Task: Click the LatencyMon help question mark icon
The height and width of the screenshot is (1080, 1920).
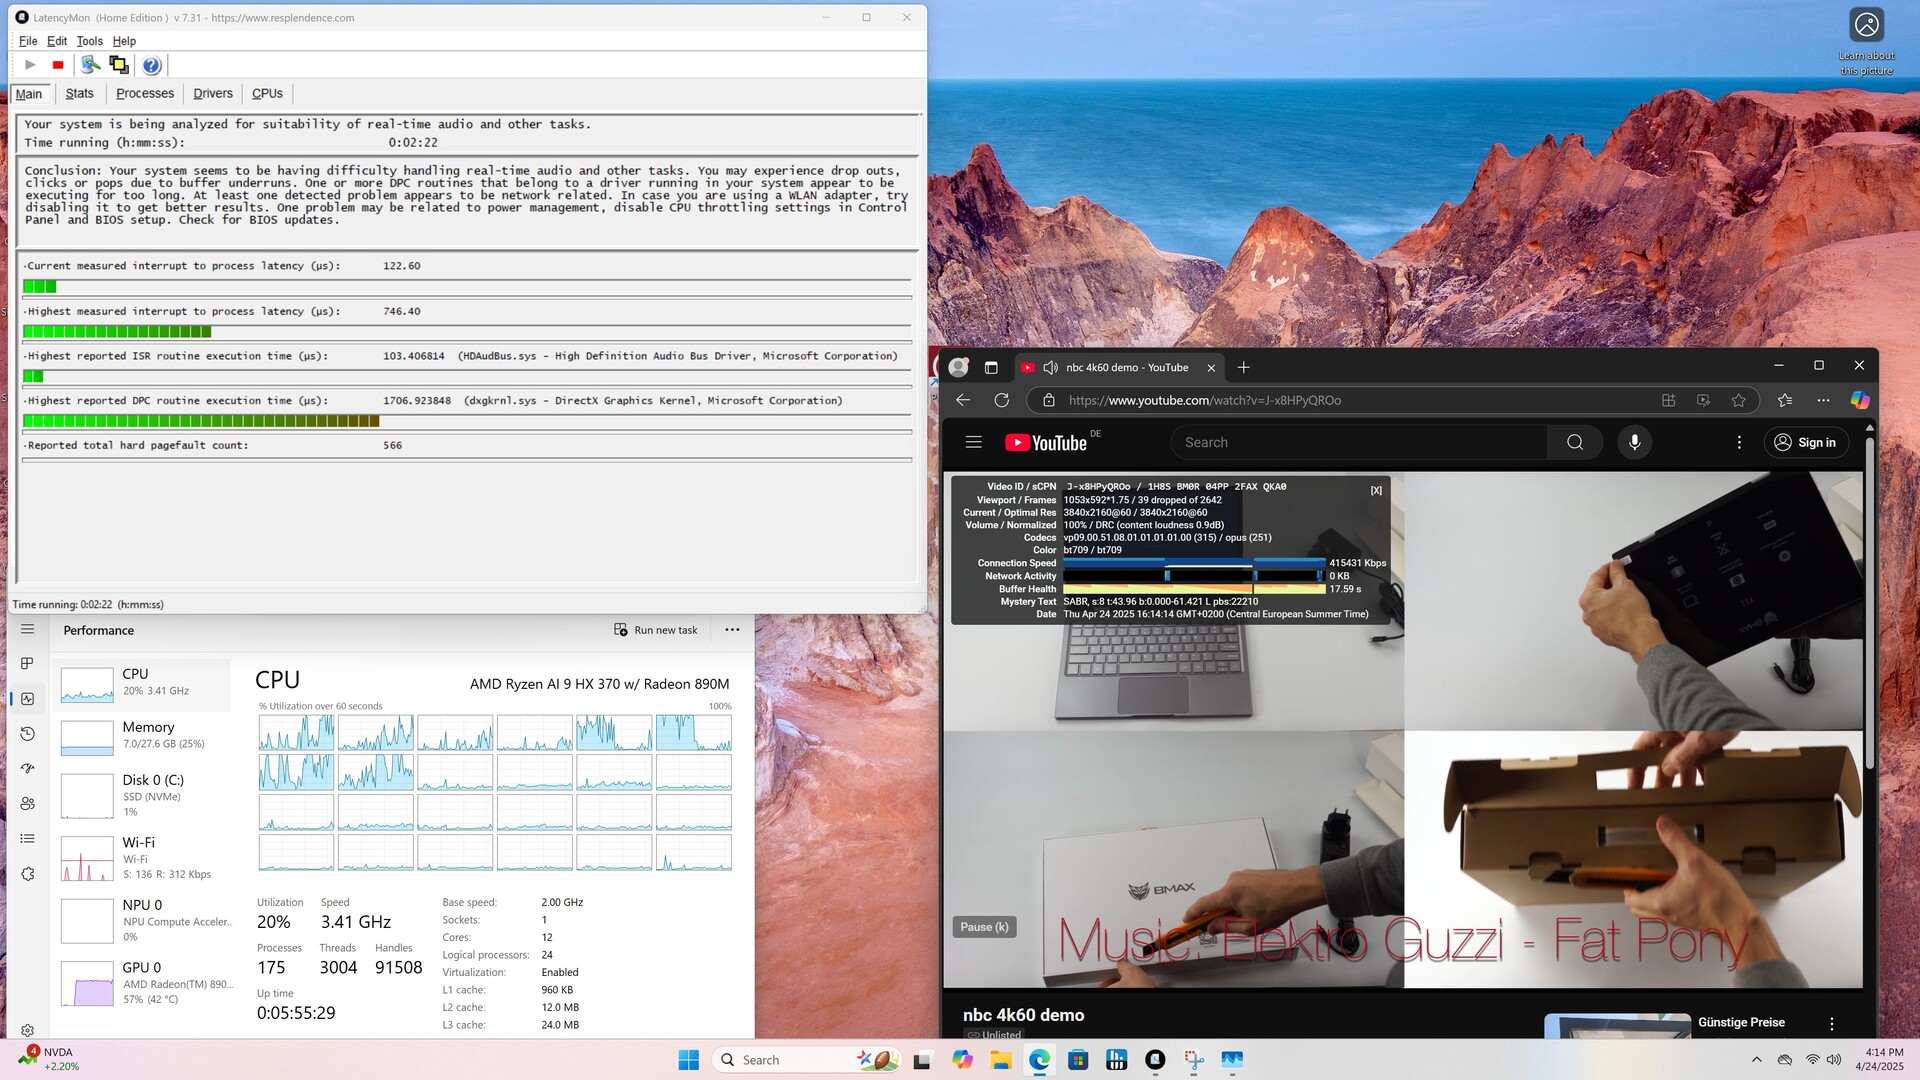Action: 151,65
